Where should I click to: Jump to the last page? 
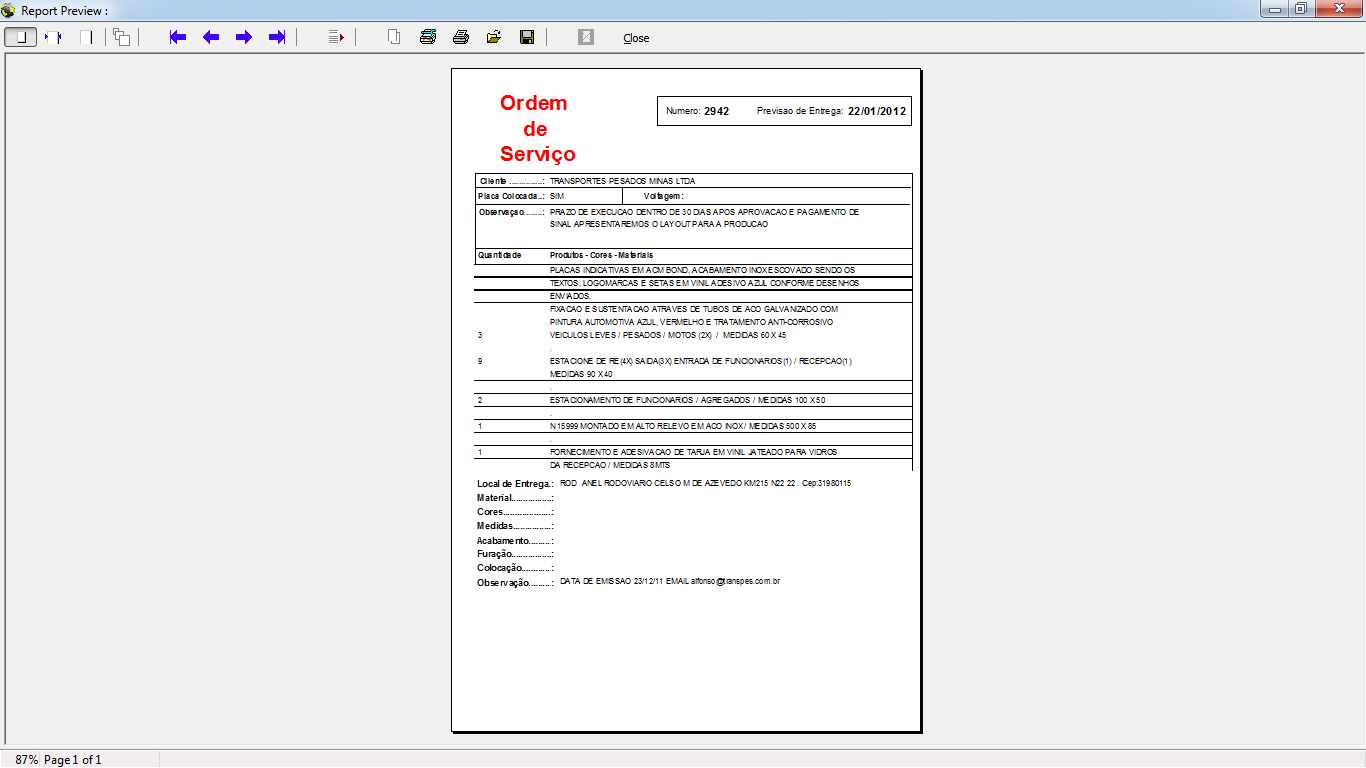tap(277, 37)
